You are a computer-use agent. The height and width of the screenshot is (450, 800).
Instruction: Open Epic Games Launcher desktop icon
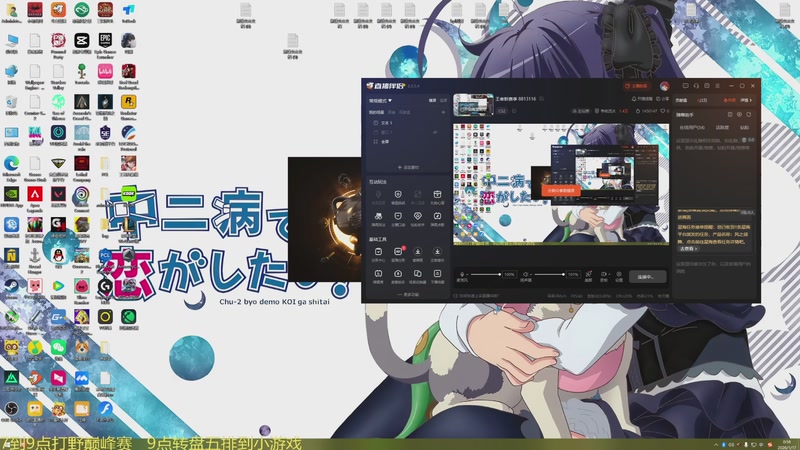tap(105, 44)
